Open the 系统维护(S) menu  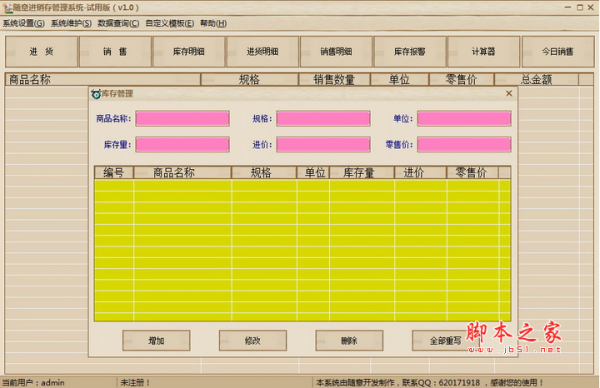[x=71, y=23]
